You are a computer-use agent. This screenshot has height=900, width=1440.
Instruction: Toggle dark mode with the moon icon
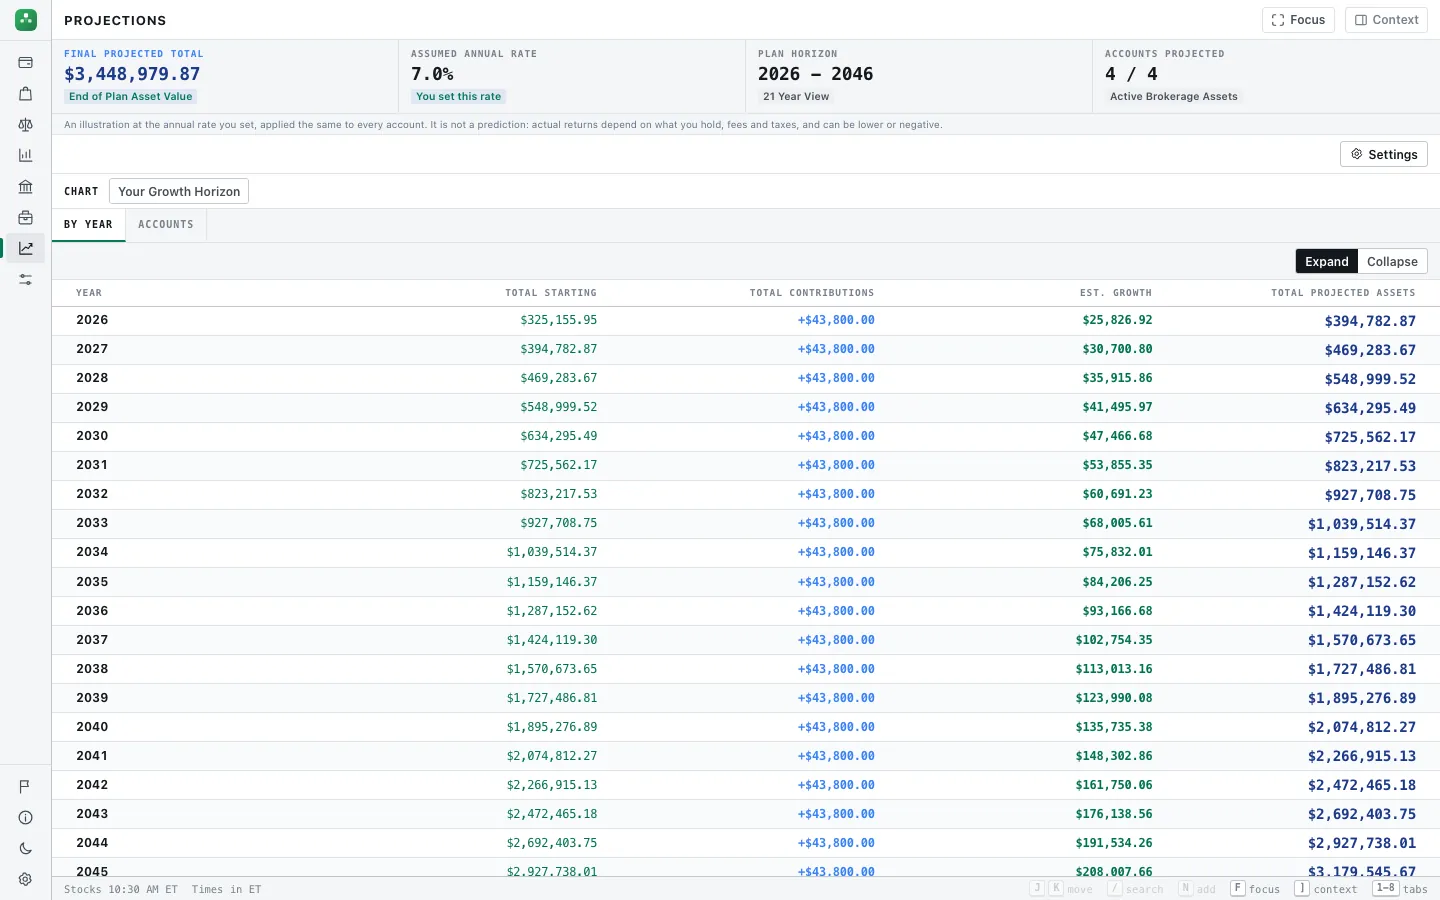tap(26, 849)
